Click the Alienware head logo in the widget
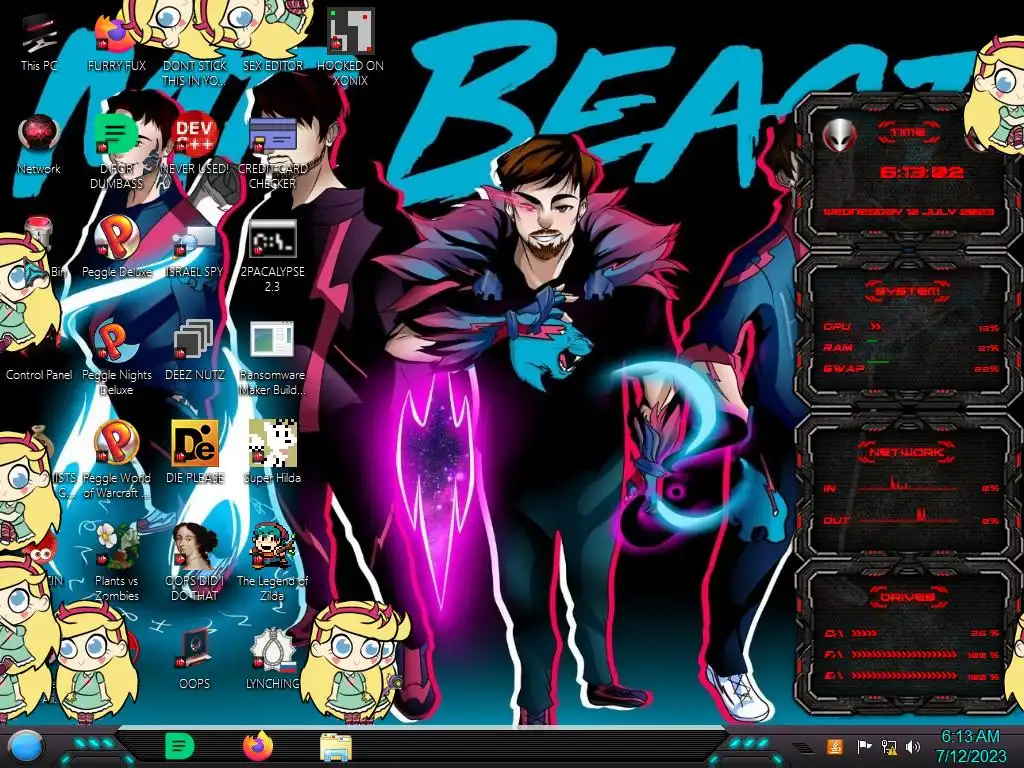The width and height of the screenshot is (1024, 768). [x=840, y=135]
